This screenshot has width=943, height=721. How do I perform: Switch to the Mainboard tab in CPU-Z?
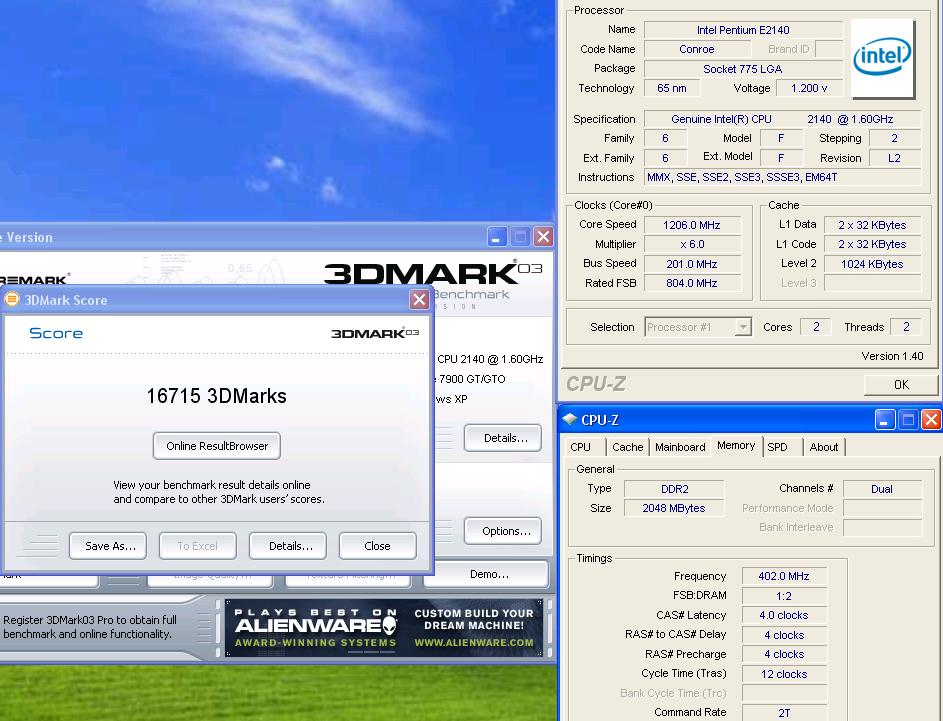pos(680,447)
